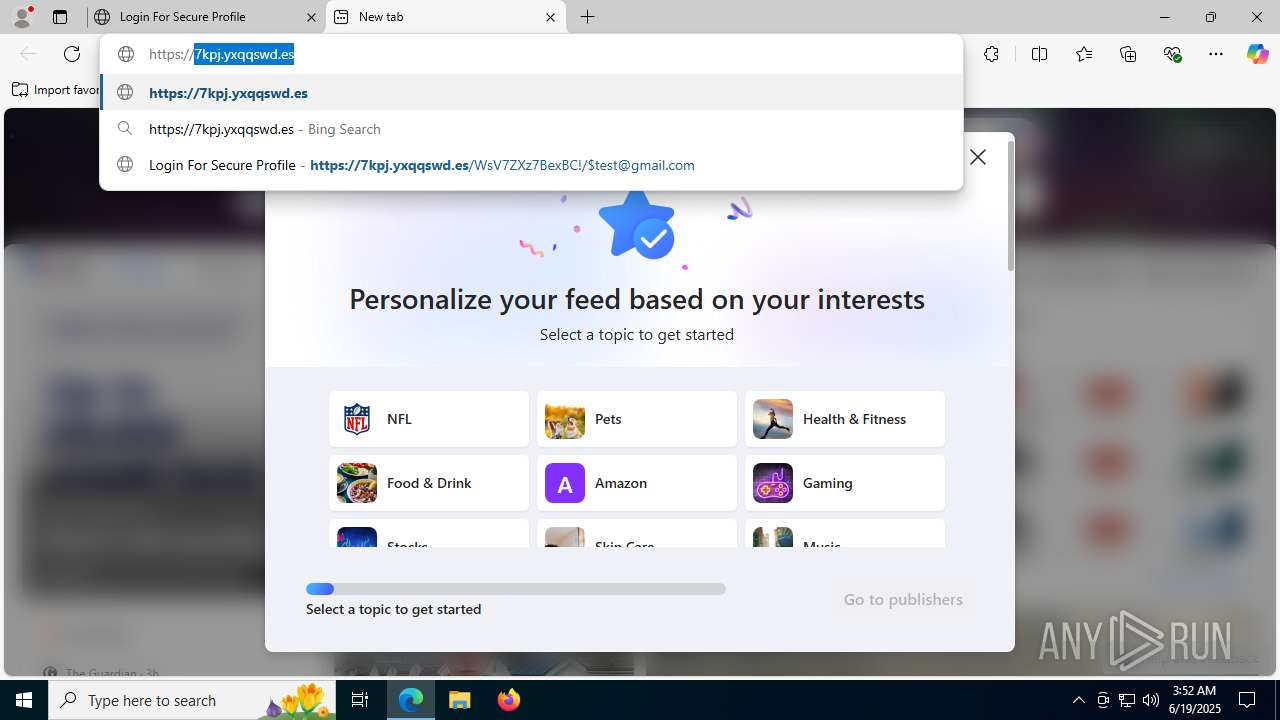Select the Bing Search suggestion row
Screen dimensions: 1280x720
coord(531,129)
